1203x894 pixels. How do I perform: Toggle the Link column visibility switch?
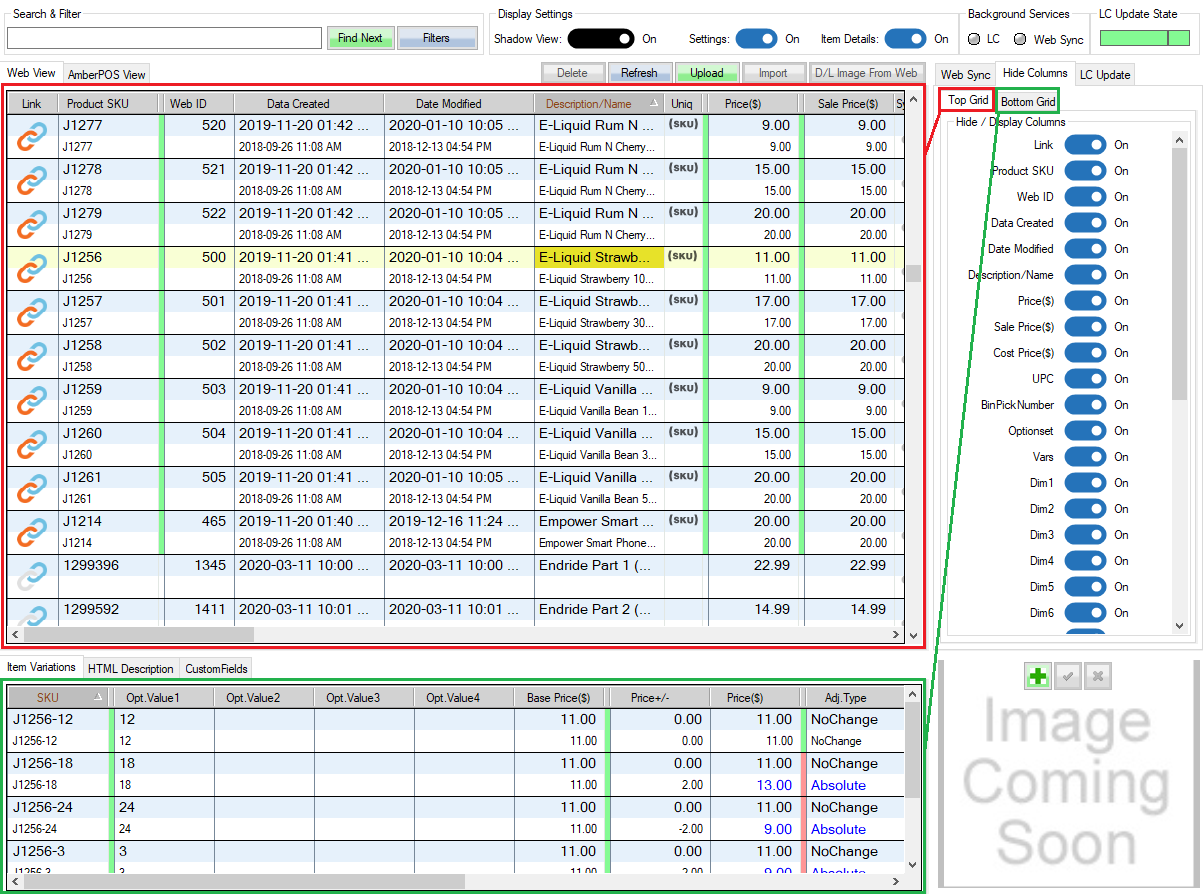pyautogui.click(x=1085, y=145)
